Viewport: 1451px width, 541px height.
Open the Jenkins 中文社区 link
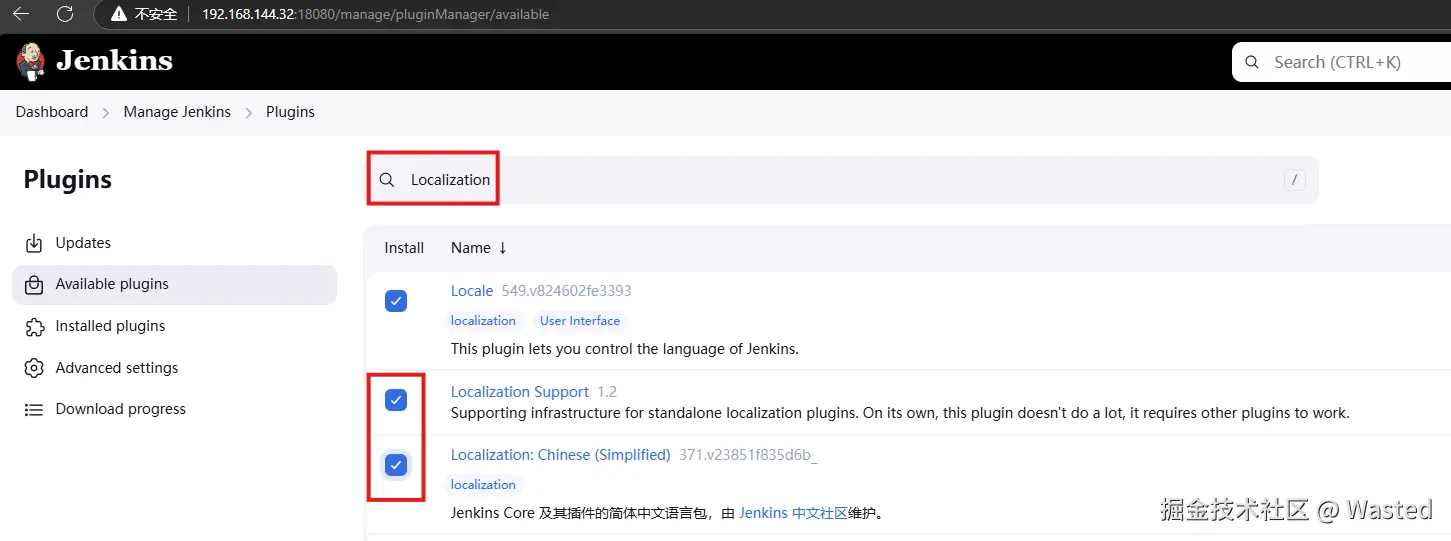[x=793, y=513]
